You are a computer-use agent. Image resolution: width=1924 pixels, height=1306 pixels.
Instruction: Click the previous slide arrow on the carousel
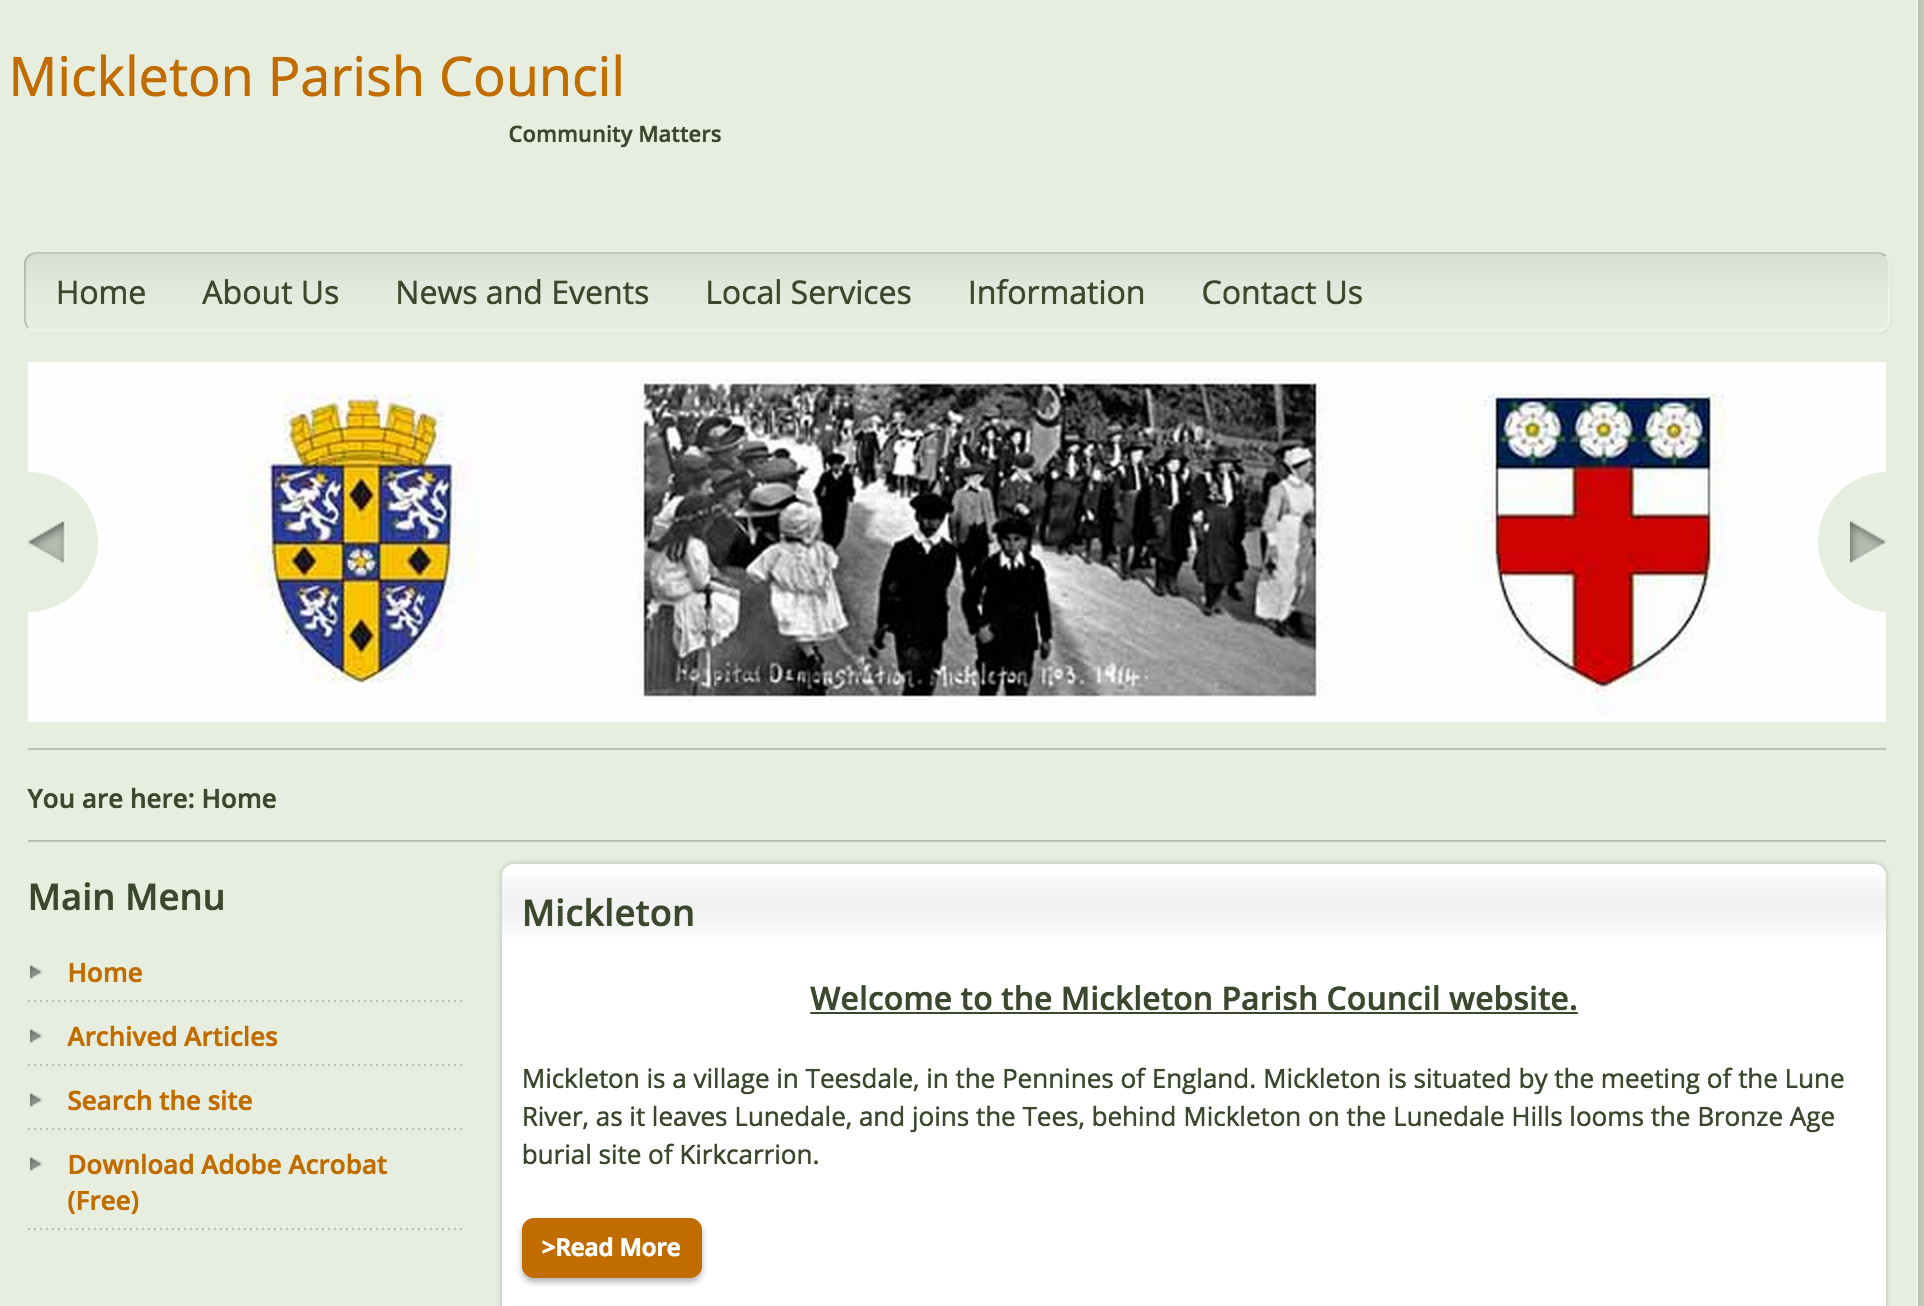click(49, 542)
